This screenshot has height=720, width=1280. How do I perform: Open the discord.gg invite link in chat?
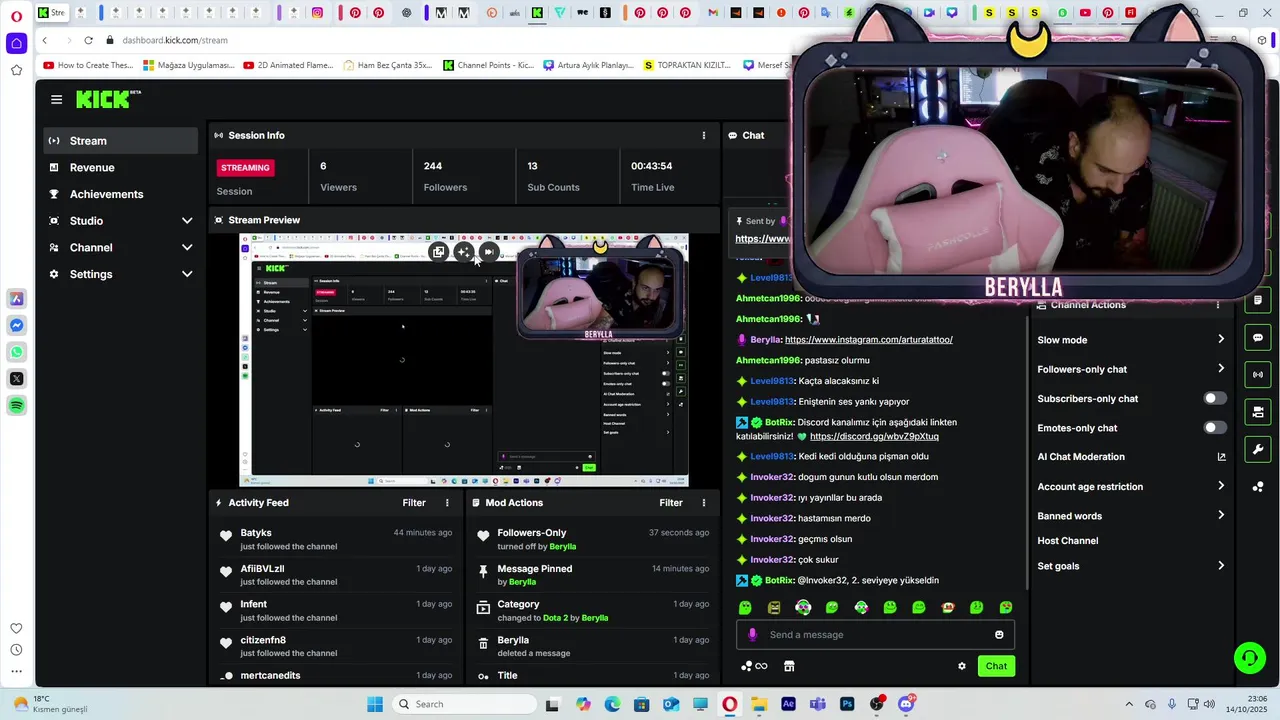tap(874, 437)
